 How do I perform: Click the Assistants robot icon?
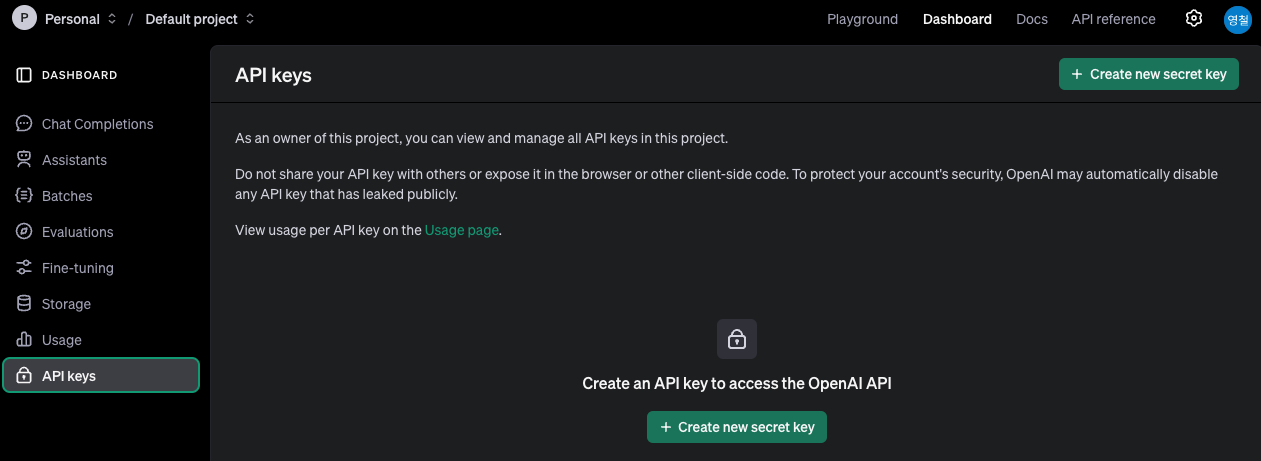click(x=24, y=160)
